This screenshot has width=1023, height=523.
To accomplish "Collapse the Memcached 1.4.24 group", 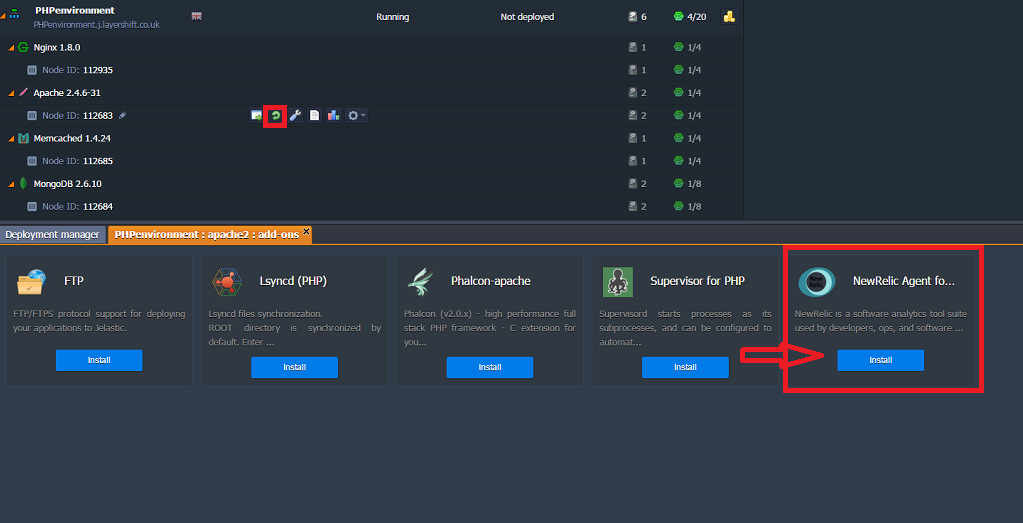I will point(11,140).
